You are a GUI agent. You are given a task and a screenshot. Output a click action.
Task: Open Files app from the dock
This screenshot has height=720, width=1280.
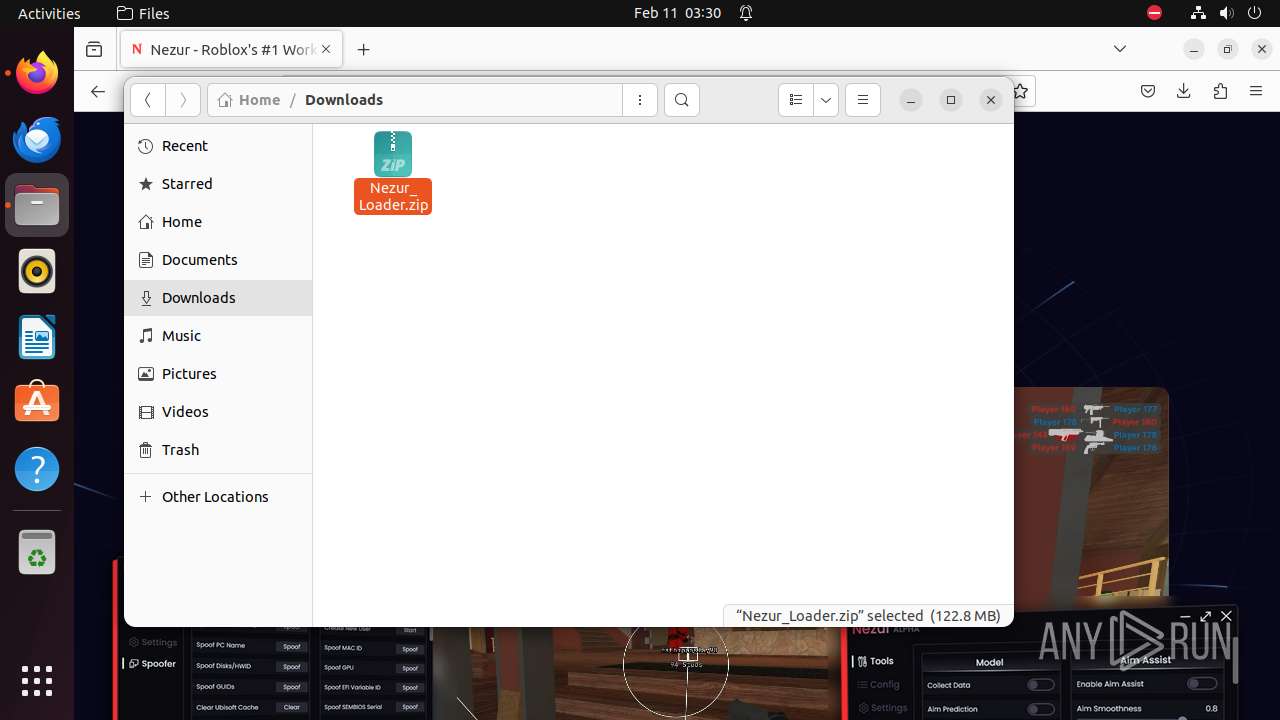click(37, 205)
